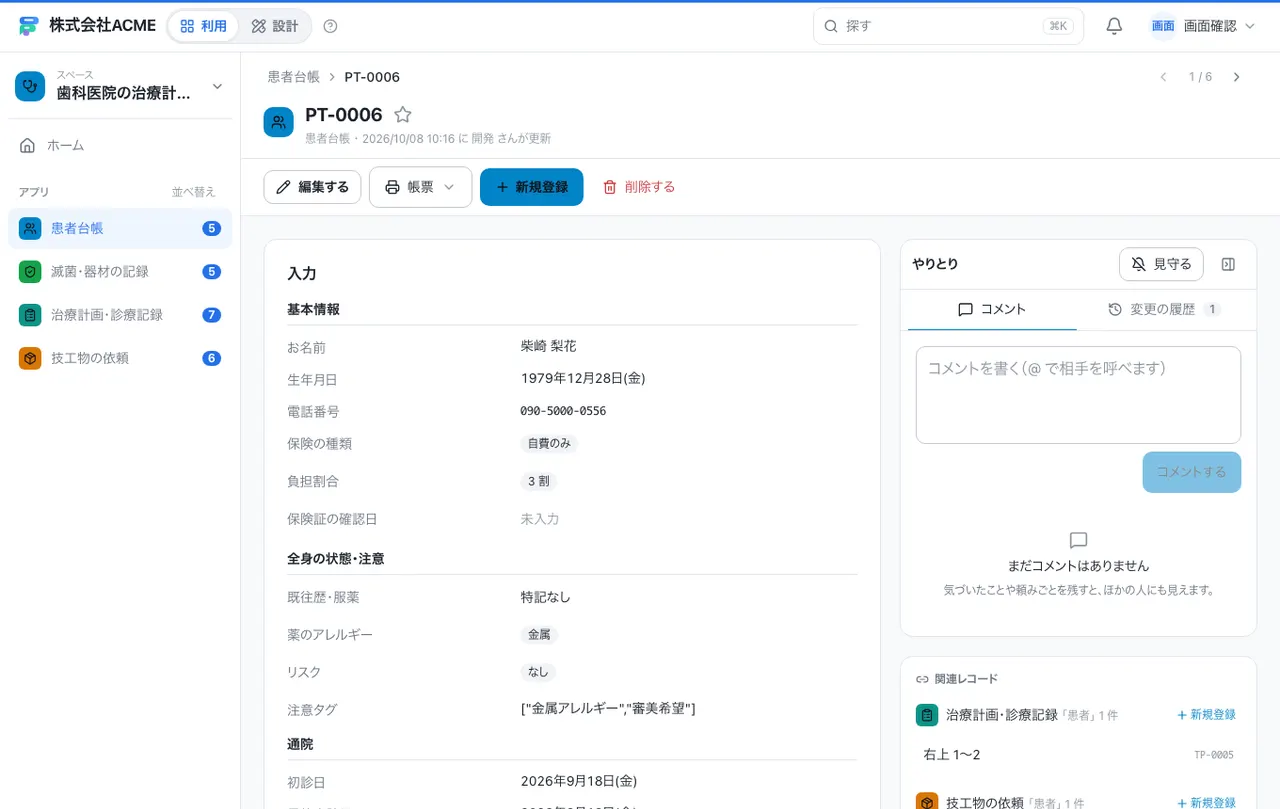Open related record 右上 1〜2
Image resolution: width=1280 pixels, height=809 pixels.
pos(1078,755)
